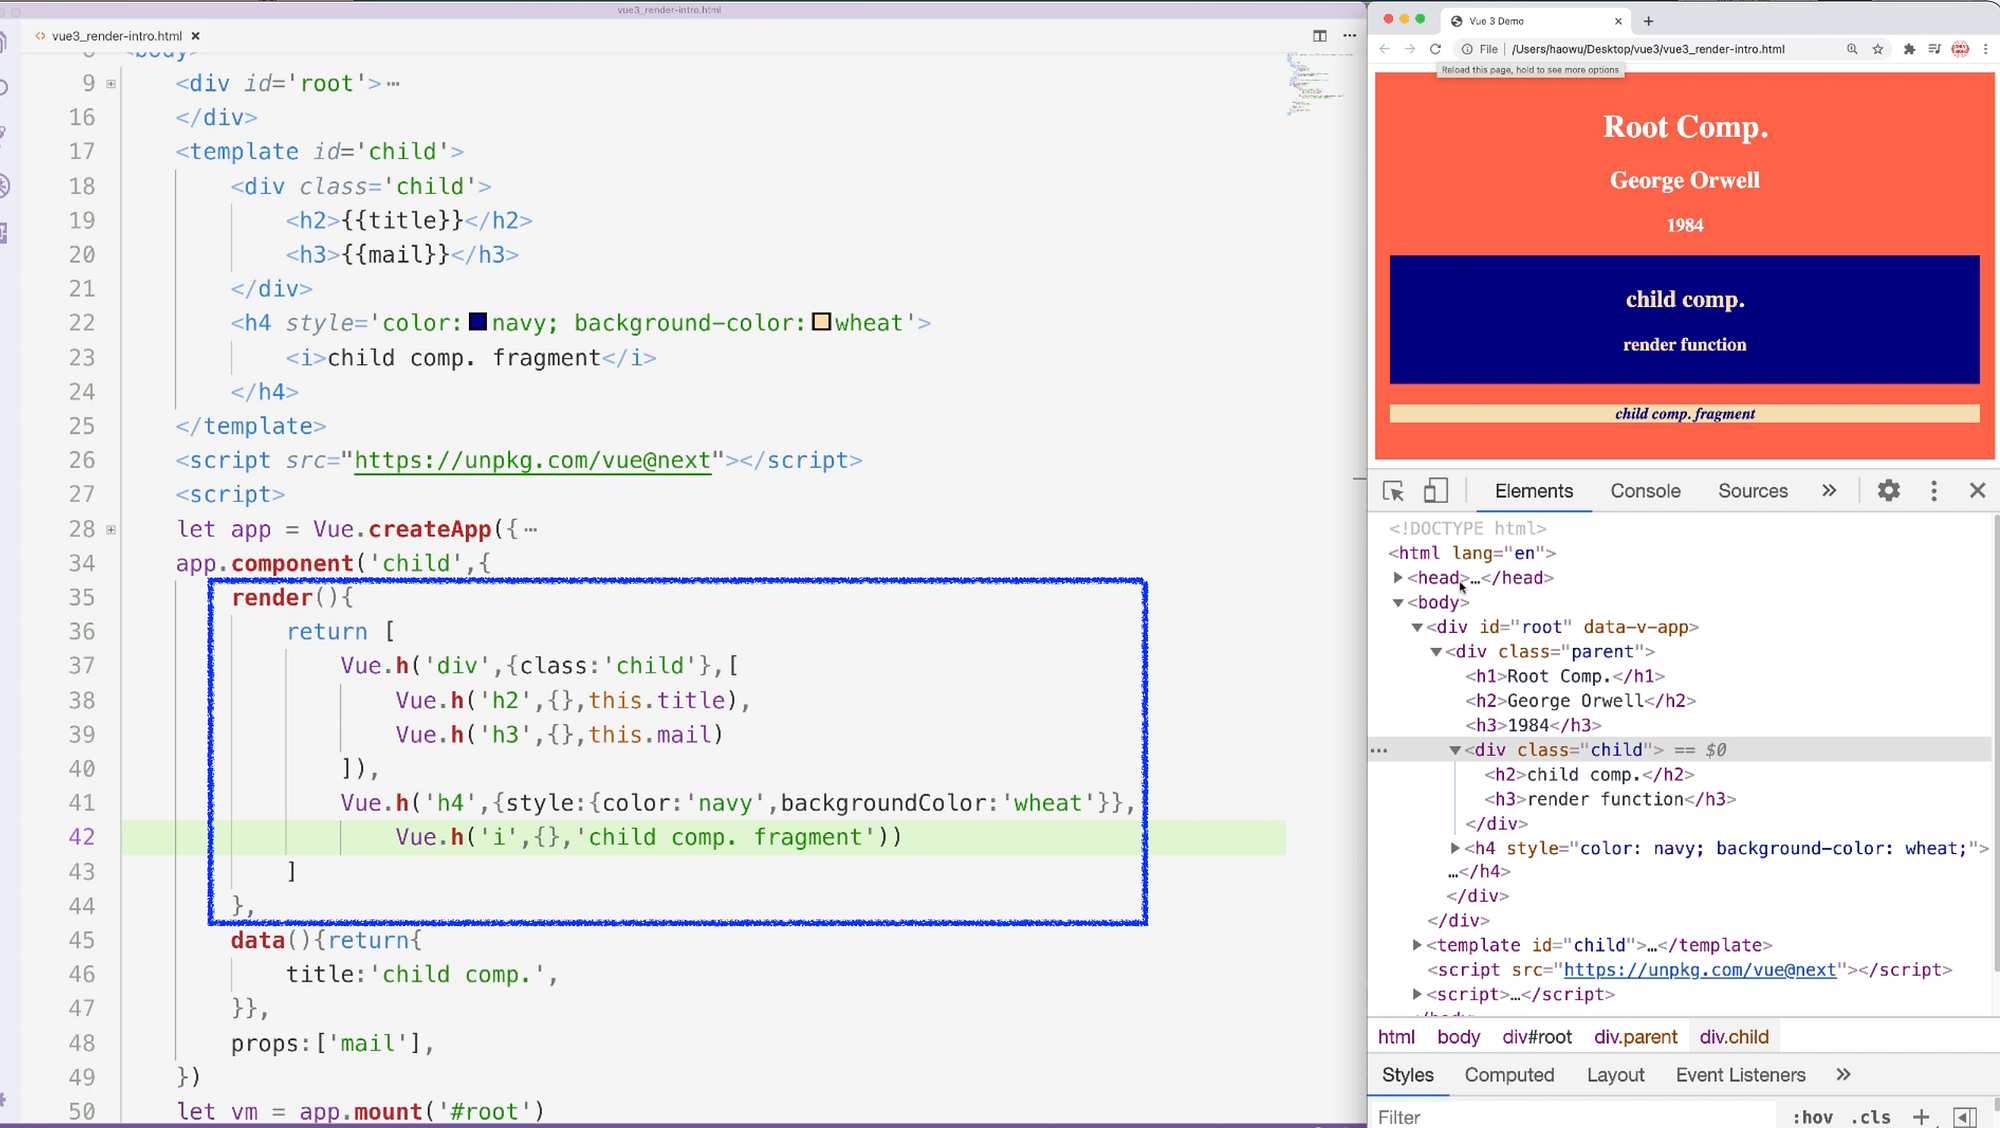Open the media control playlist icon
2000x1128 pixels.
(x=1934, y=49)
